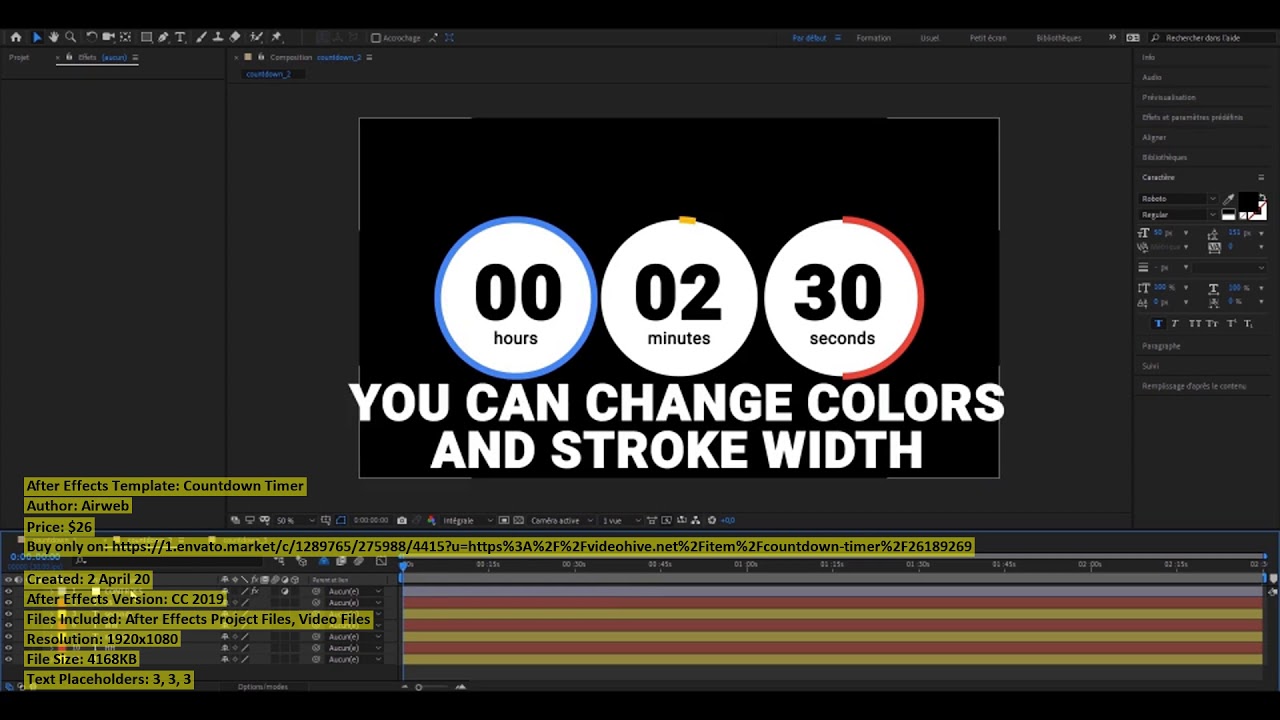
Task: Switch to the Par défaut workspace
Action: pyautogui.click(x=809, y=38)
